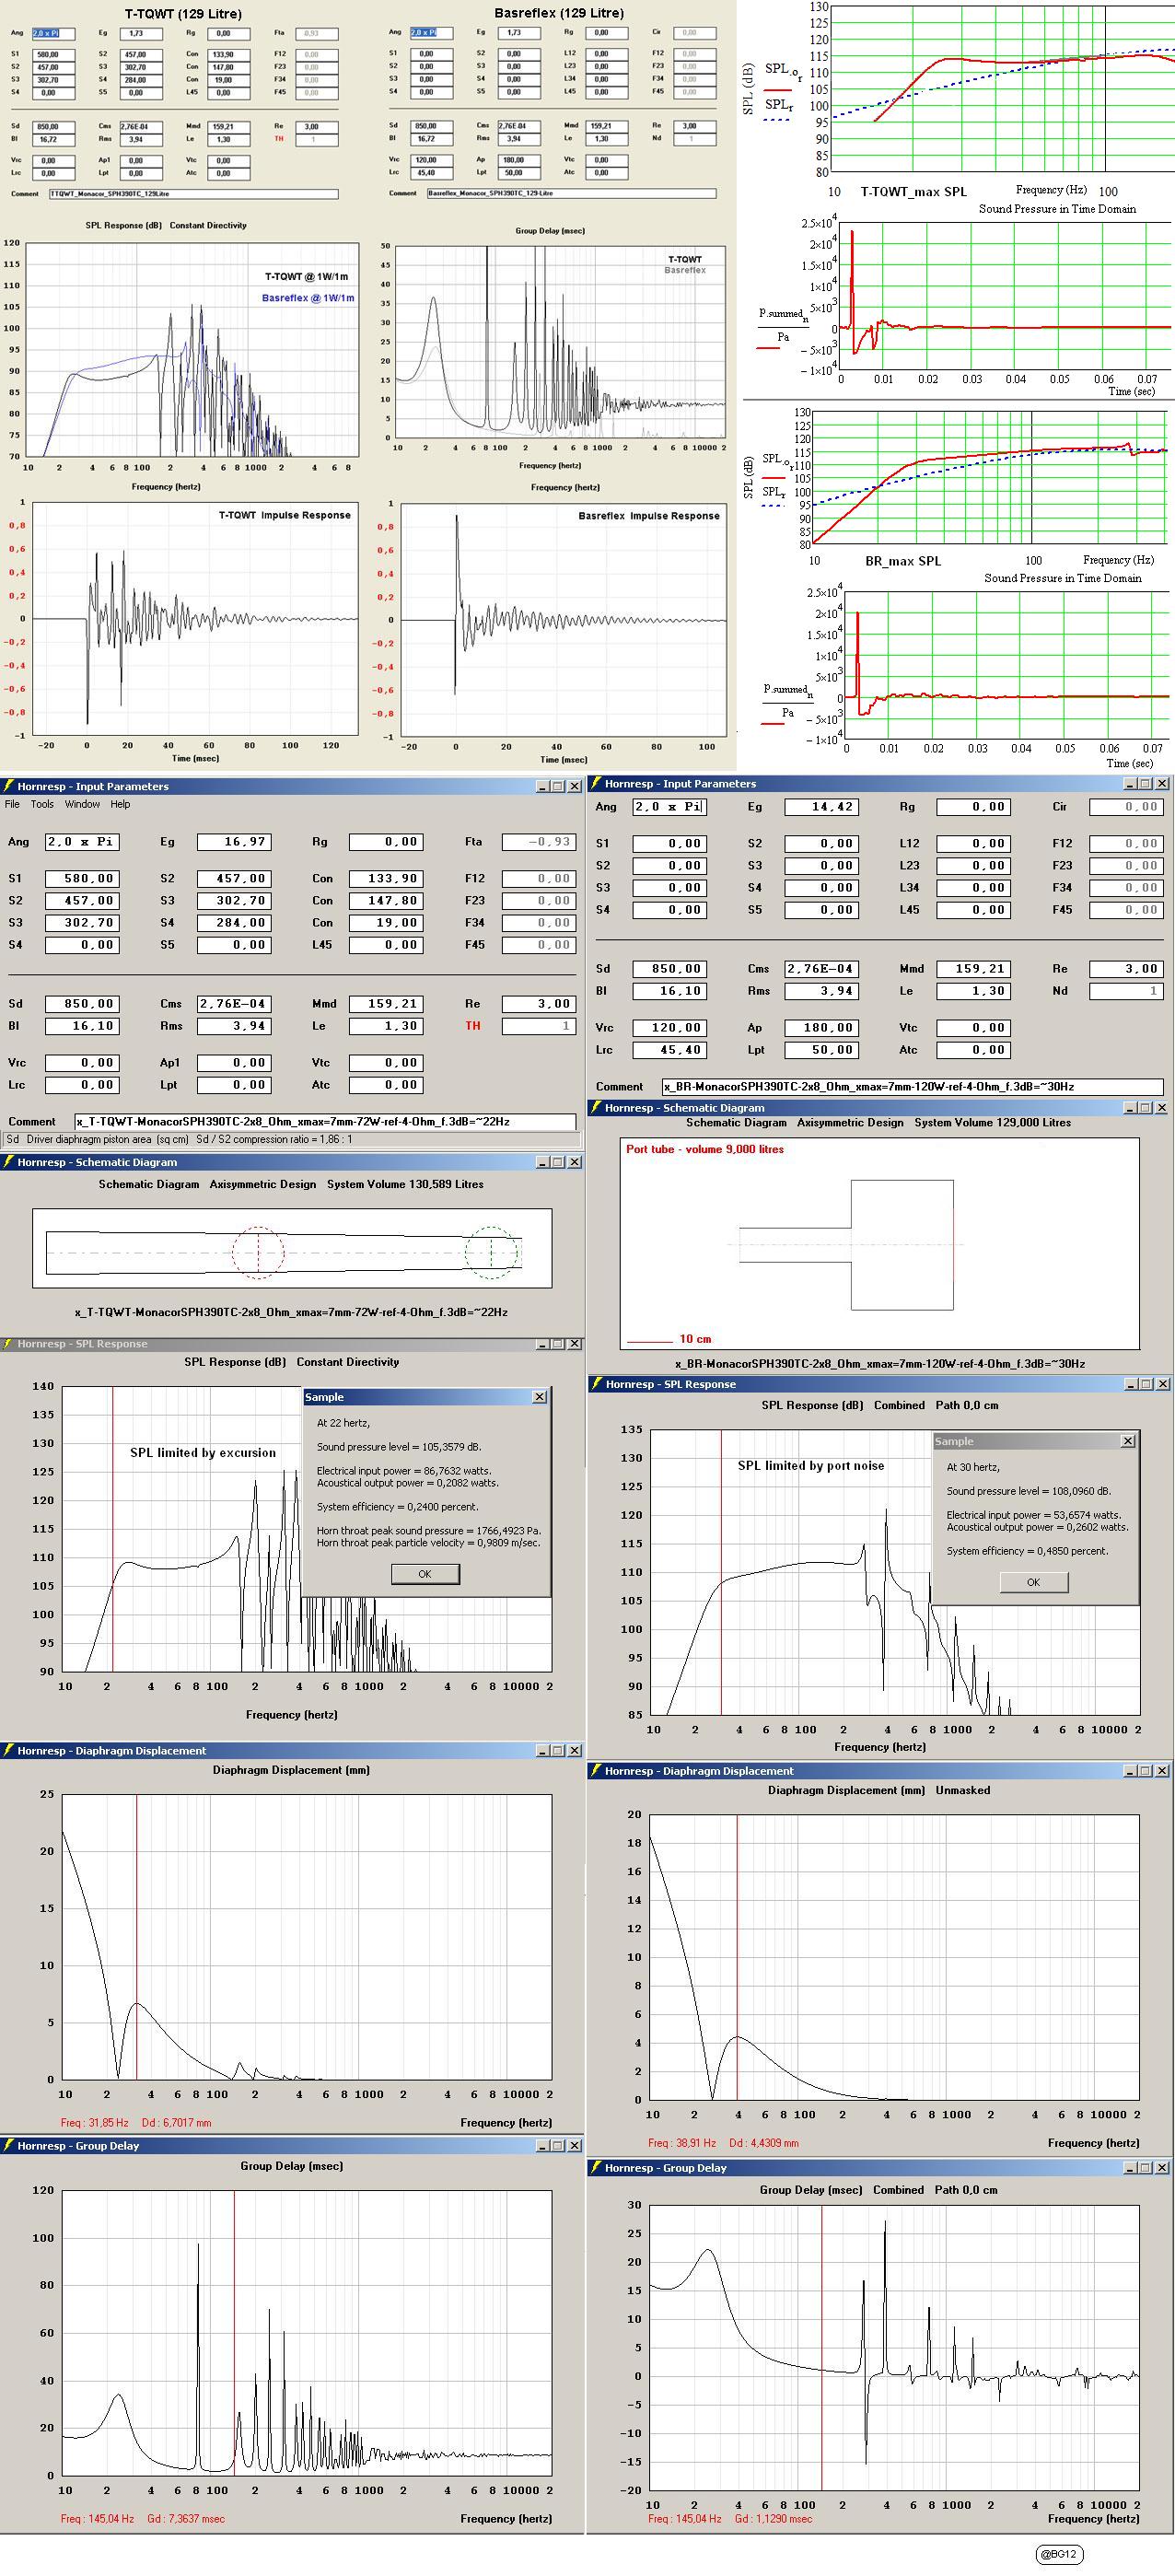
Task: Select the Sd field in the right Input Parameters window
Action: [x=669, y=969]
